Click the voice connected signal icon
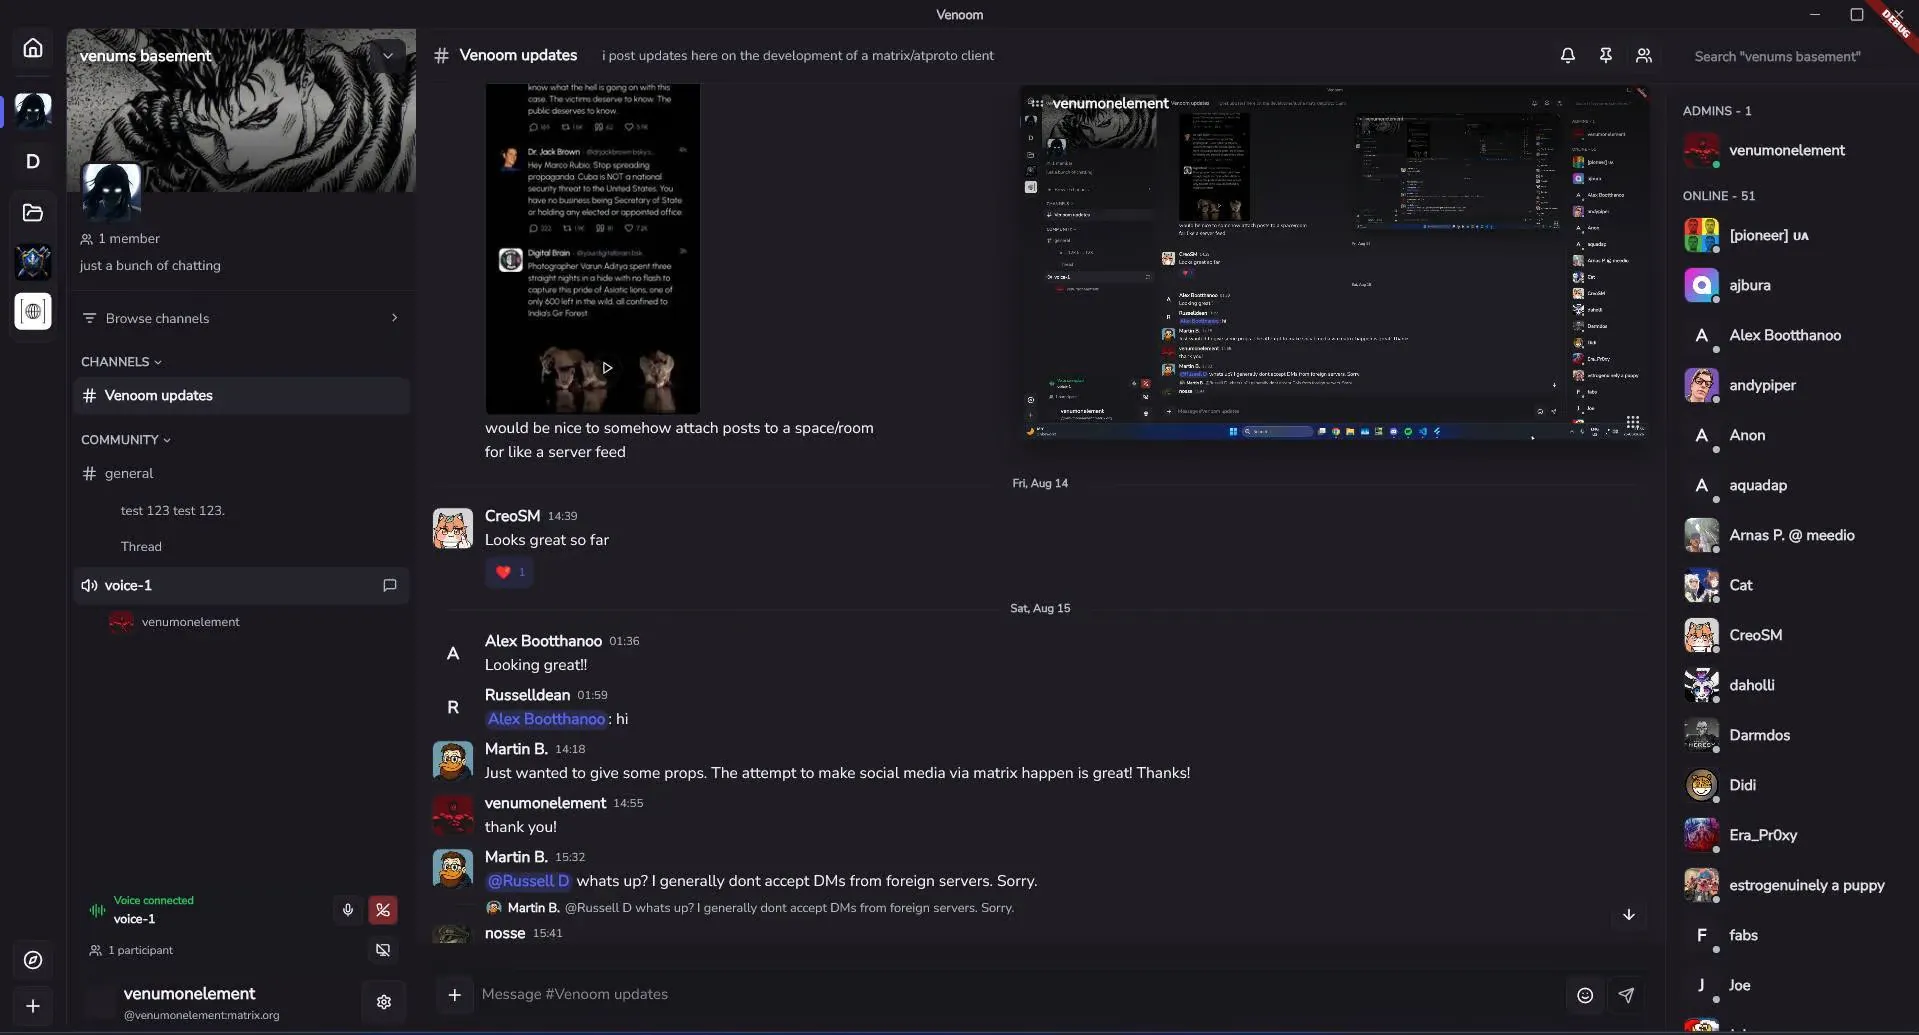1919x1035 pixels. 97,910
